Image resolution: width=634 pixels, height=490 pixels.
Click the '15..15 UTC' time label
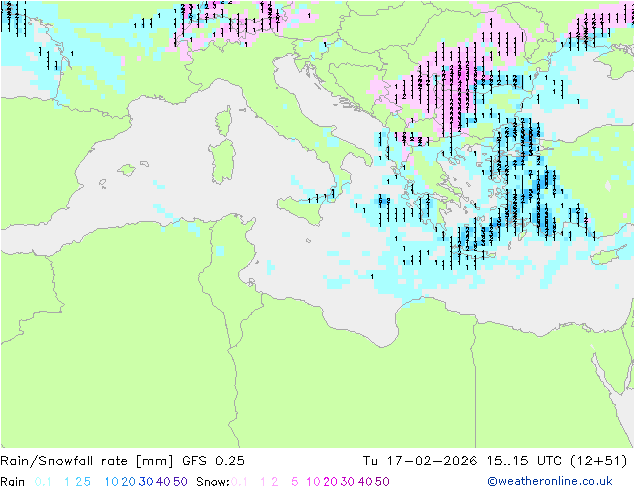[x=524, y=461]
